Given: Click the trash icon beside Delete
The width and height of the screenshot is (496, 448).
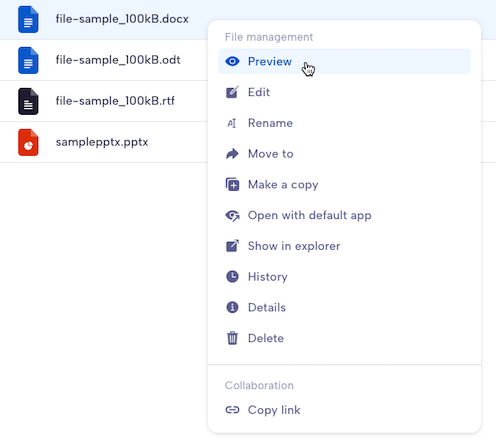Looking at the screenshot, I should pyautogui.click(x=232, y=338).
